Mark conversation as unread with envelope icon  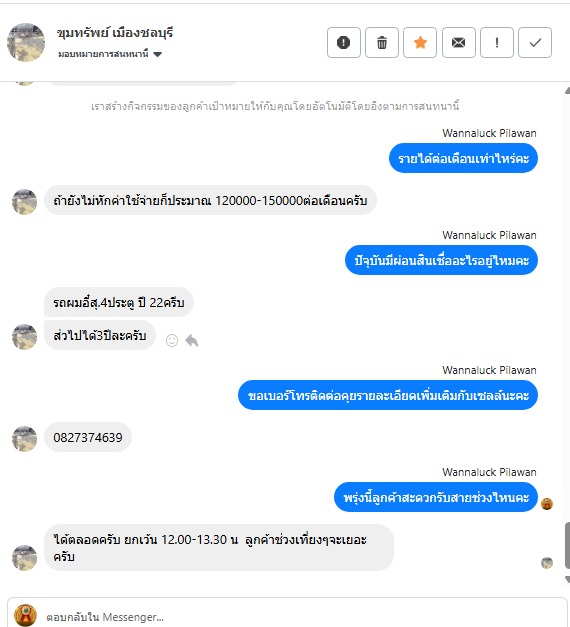coord(458,42)
